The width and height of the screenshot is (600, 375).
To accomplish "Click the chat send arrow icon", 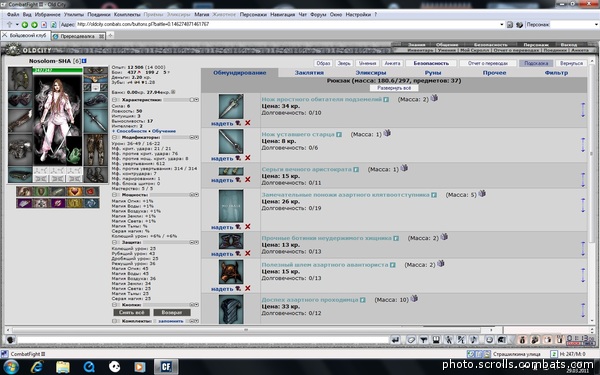I will pyautogui.click(x=395, y=339).
